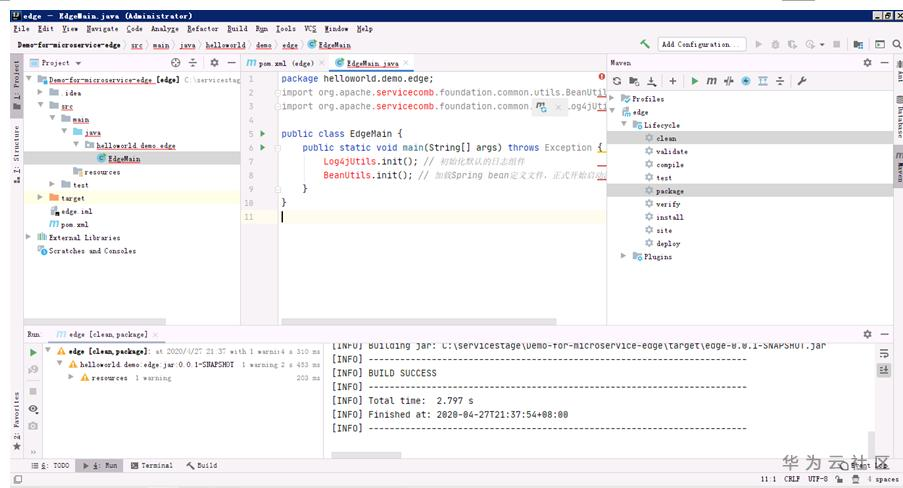
Task: Click Add Configuration button
Action: 702,45
